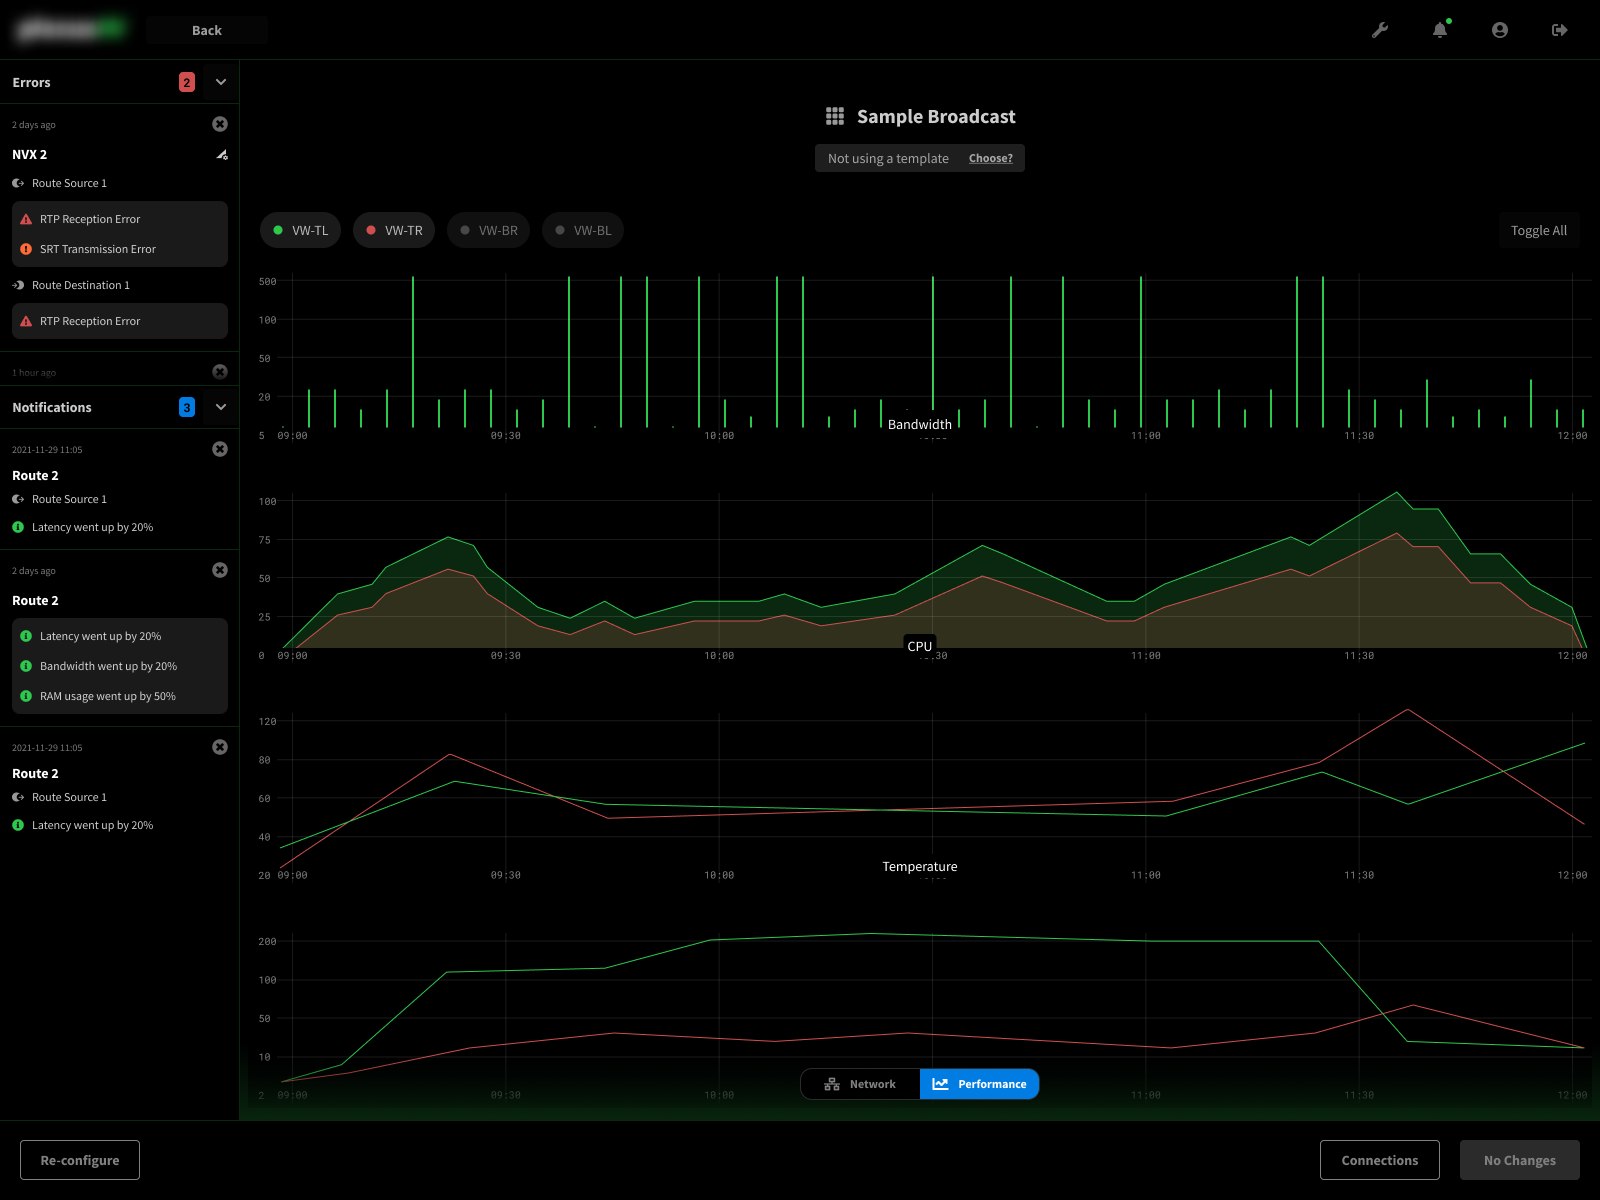Image resolution: width=1600 pixels, height=1200 pixels.
Task: Click Choose? to pick a template
Action: pos(990,158)
